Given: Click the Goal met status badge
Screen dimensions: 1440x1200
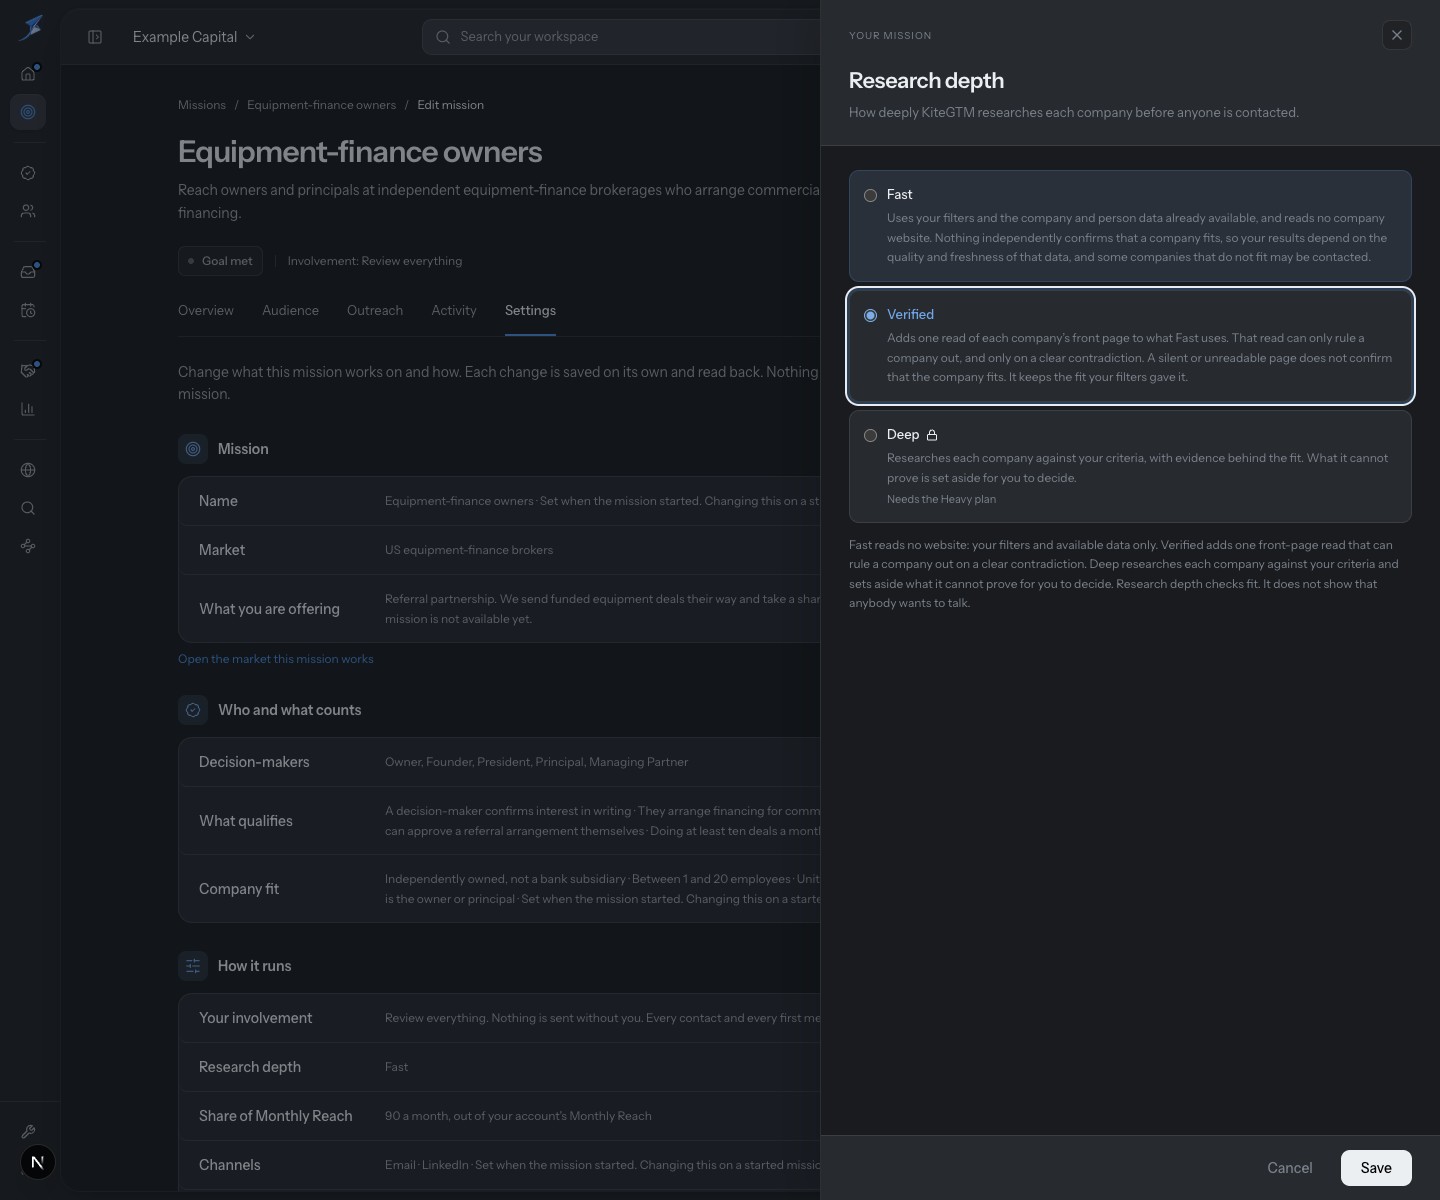Looking at the screenshot, I should coord(220,261).
